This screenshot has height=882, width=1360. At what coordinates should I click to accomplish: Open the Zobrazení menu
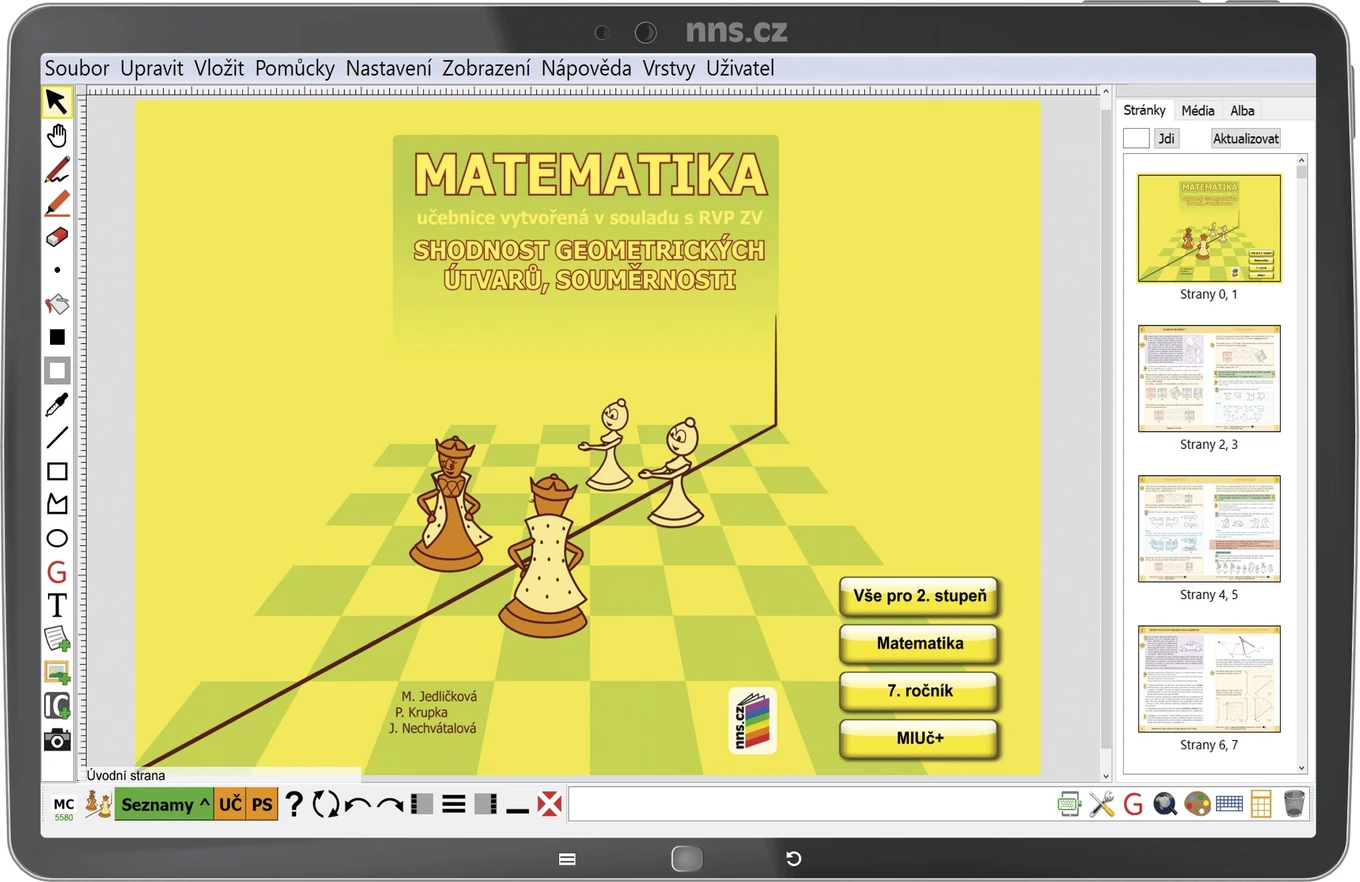(x=486, y=69)
